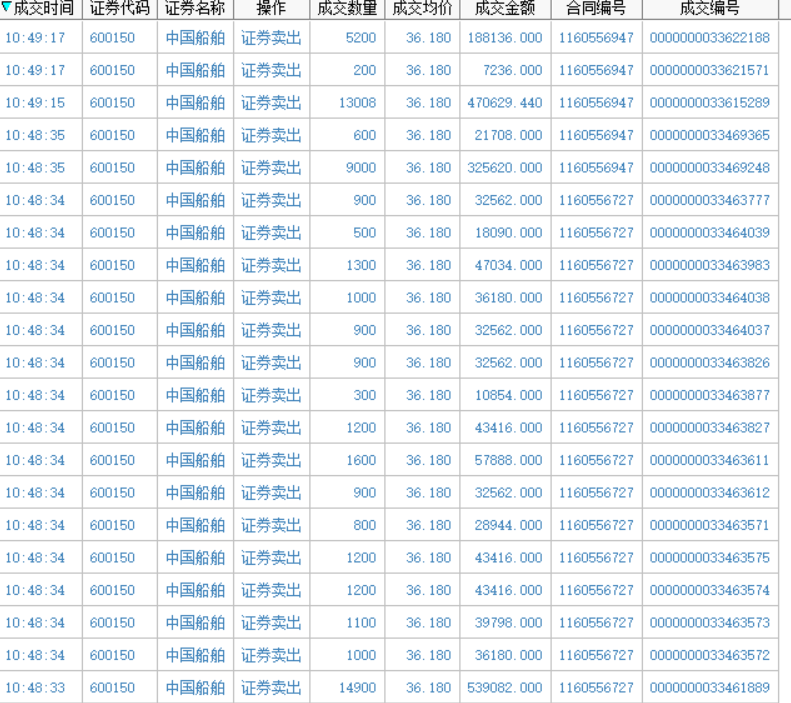The height and width of the screenshot is (703, 791).
Task: Click quantity 1600 cell
Action: 361,460
